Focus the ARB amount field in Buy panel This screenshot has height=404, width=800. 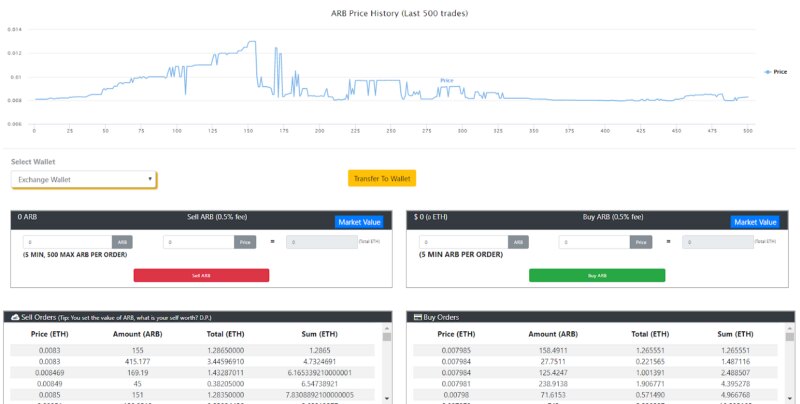[x=465, y=242]
